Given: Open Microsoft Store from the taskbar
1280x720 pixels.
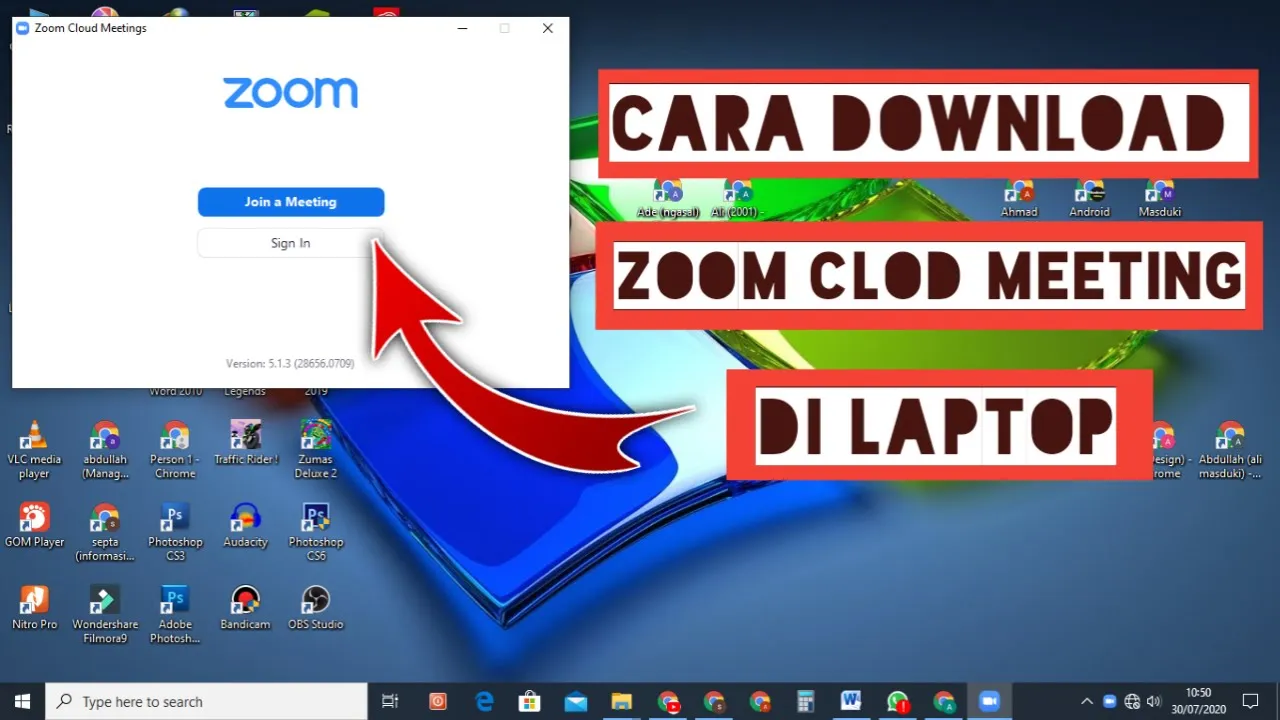Looking at the screenshot, I should point(530,701).
